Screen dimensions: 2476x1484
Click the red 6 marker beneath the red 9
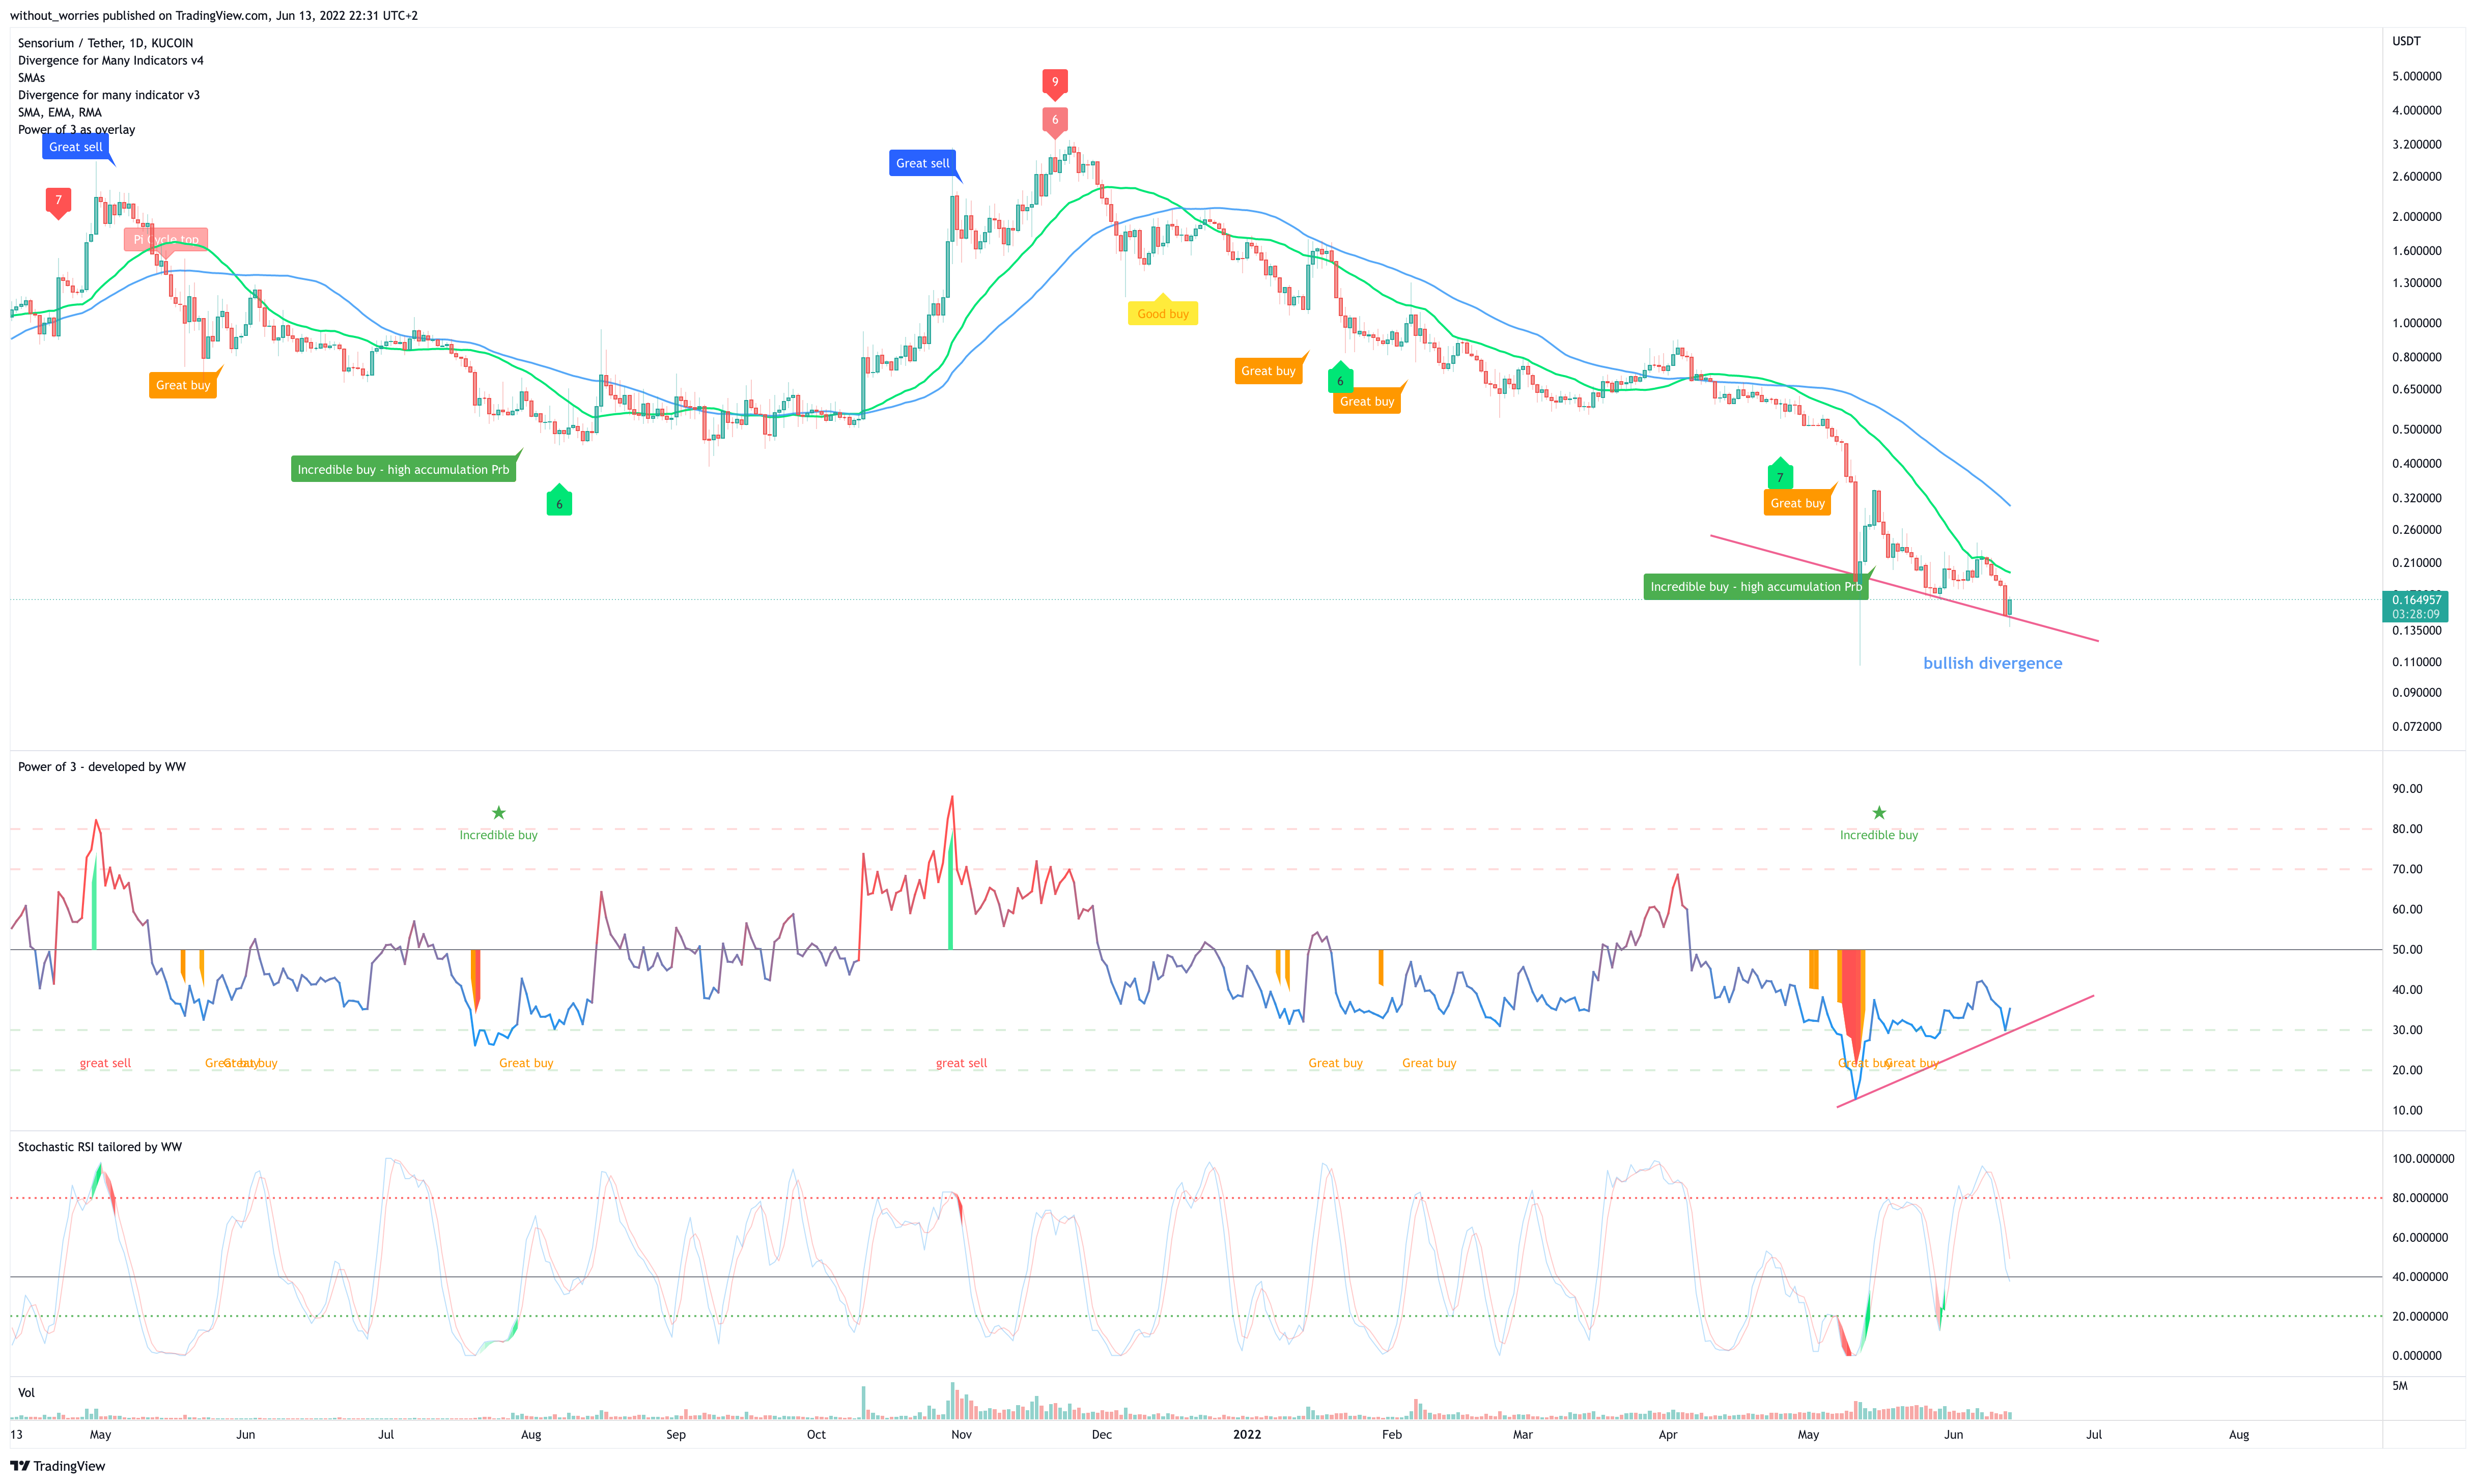1055,121
